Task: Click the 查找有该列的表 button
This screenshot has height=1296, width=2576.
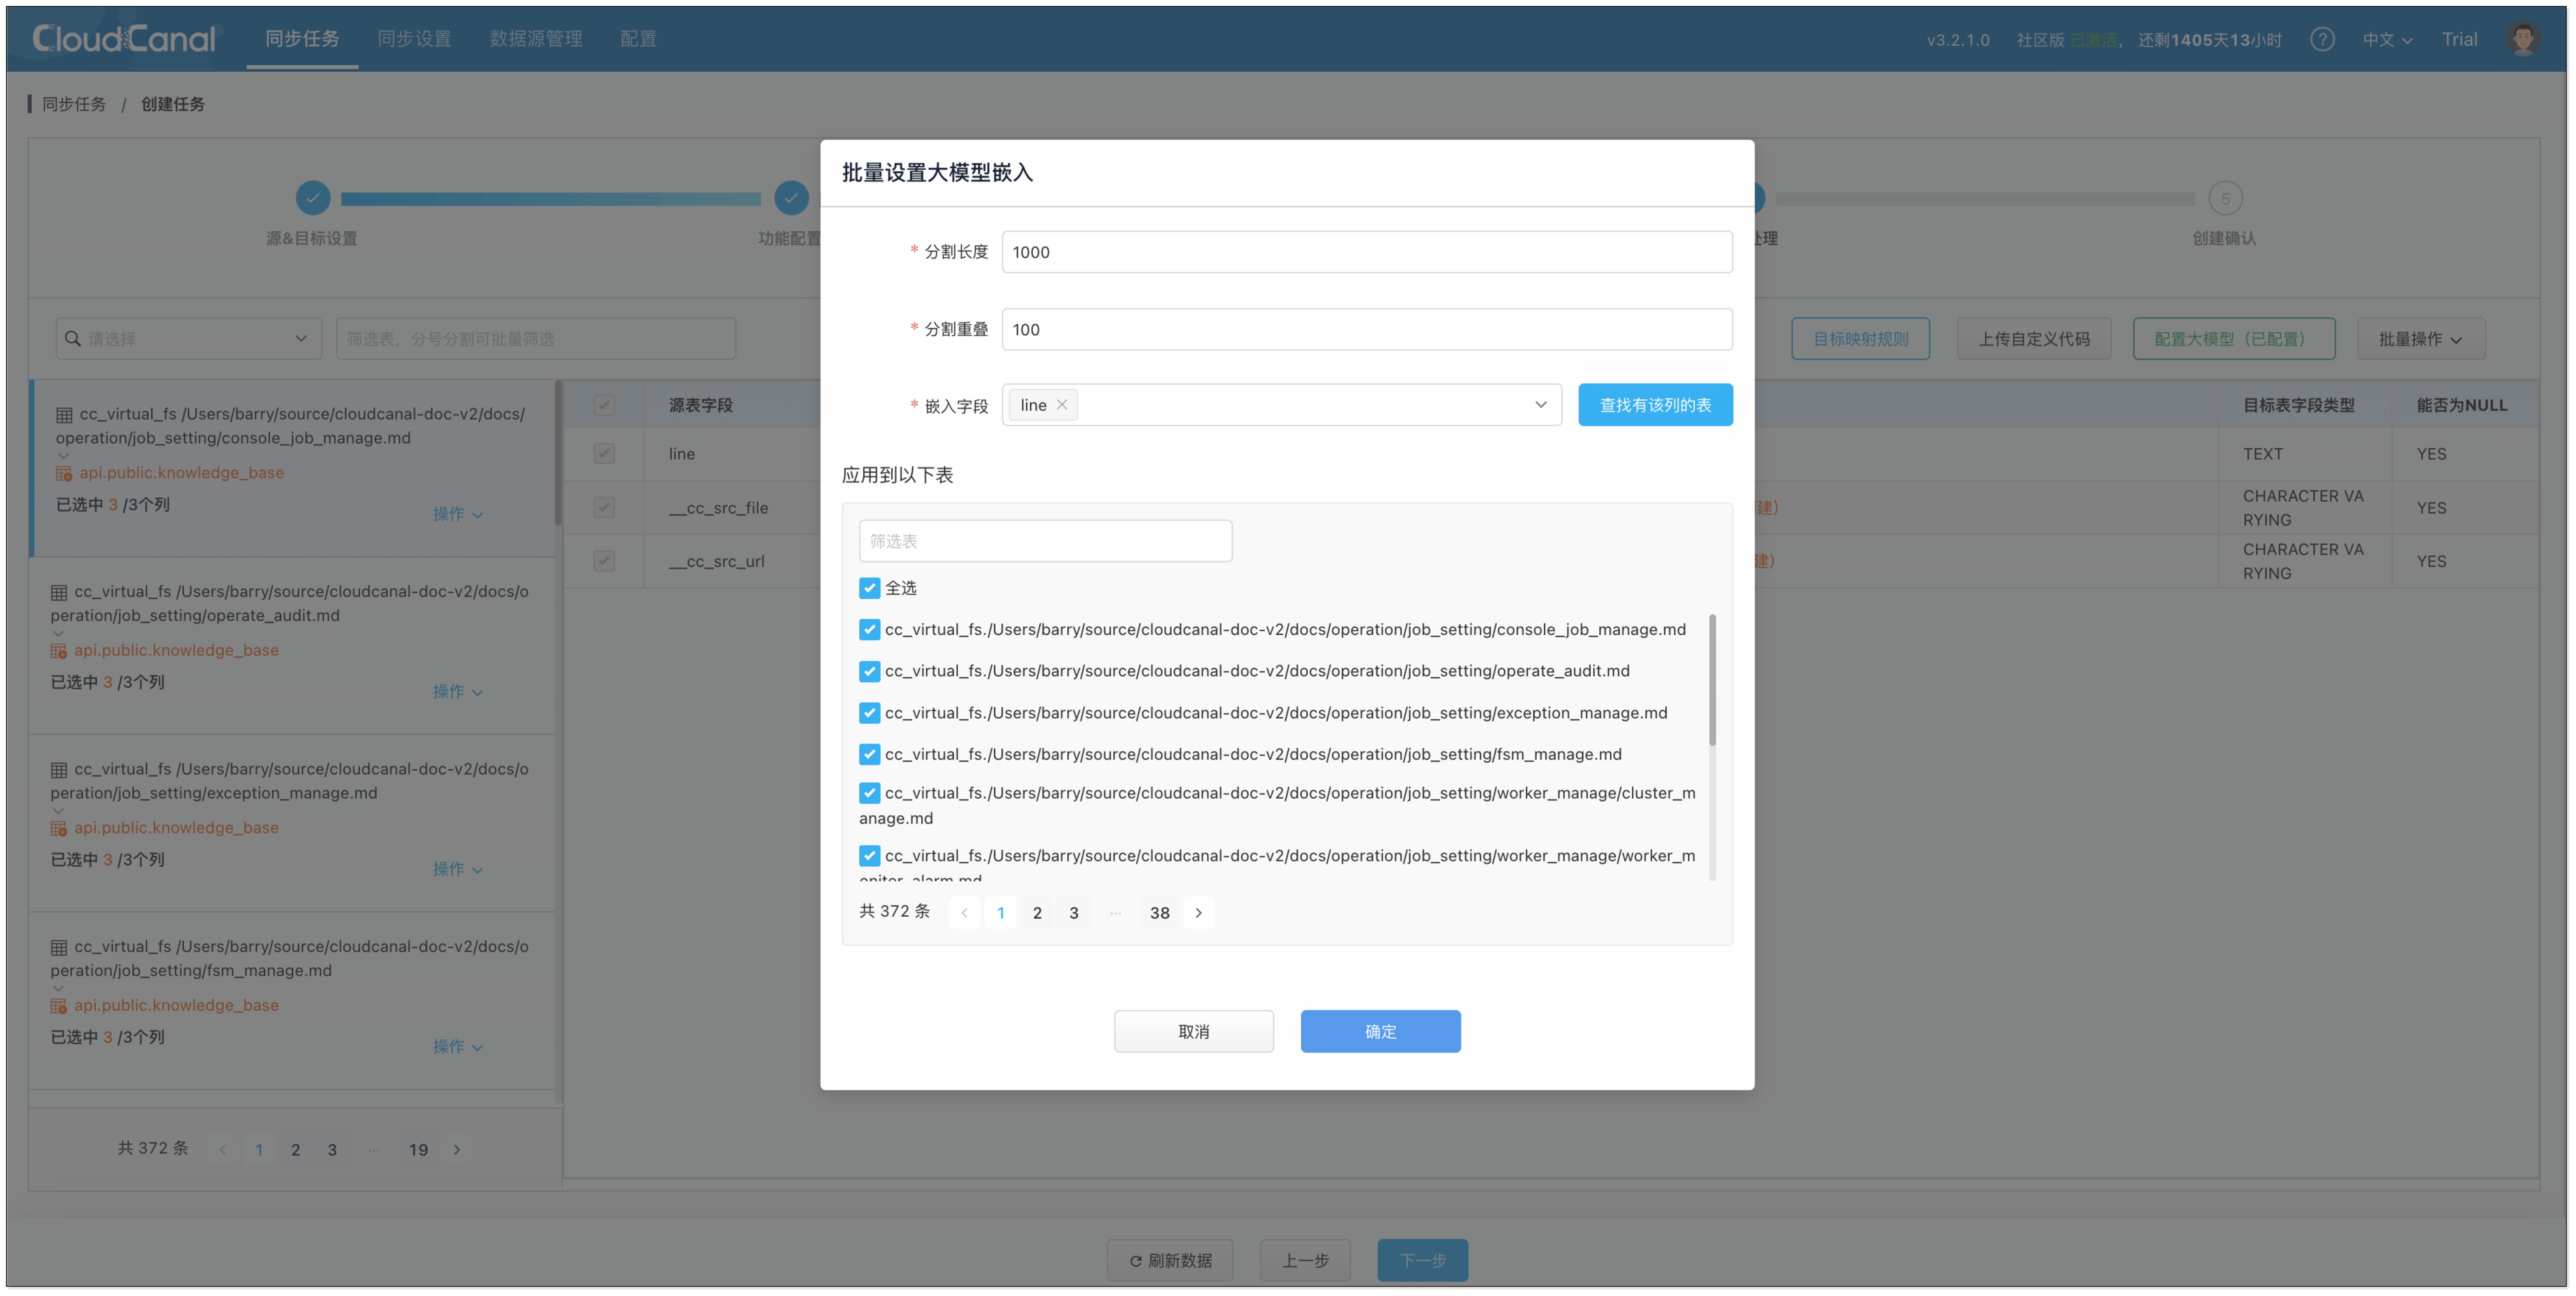Action: [x=1655, y=405]
